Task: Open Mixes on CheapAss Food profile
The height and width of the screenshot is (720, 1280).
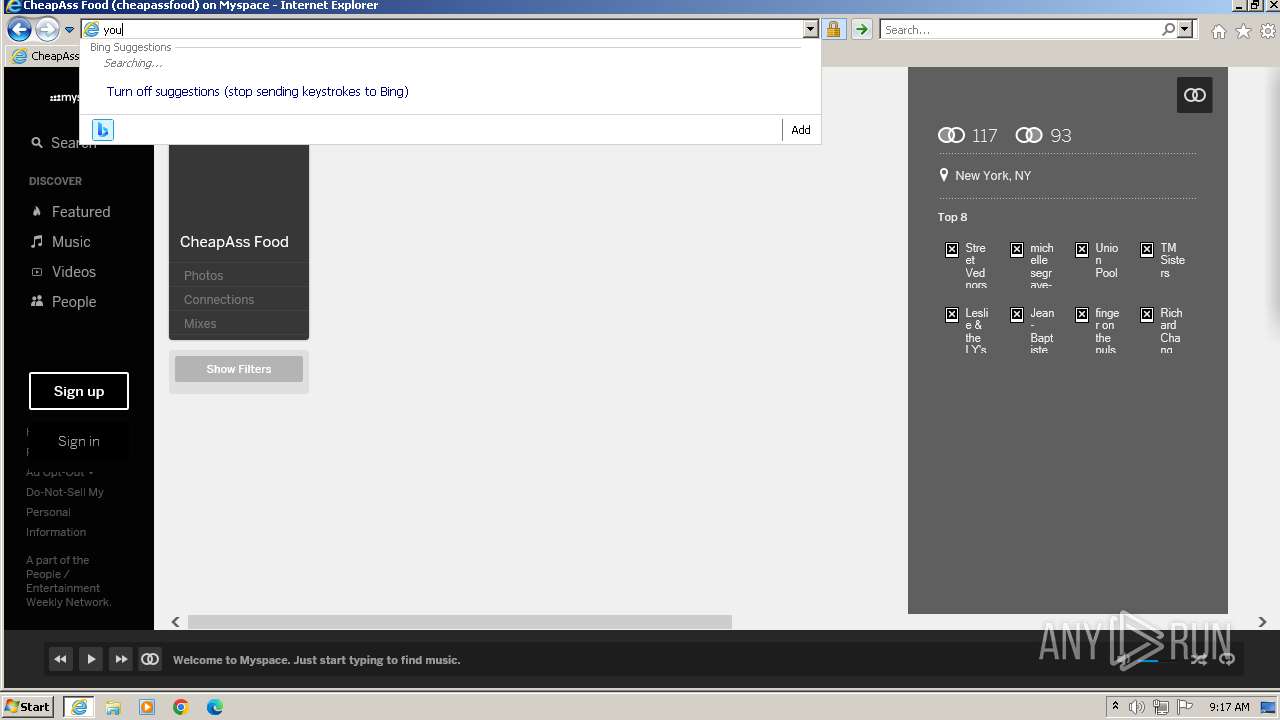Action: pos(200,324)
